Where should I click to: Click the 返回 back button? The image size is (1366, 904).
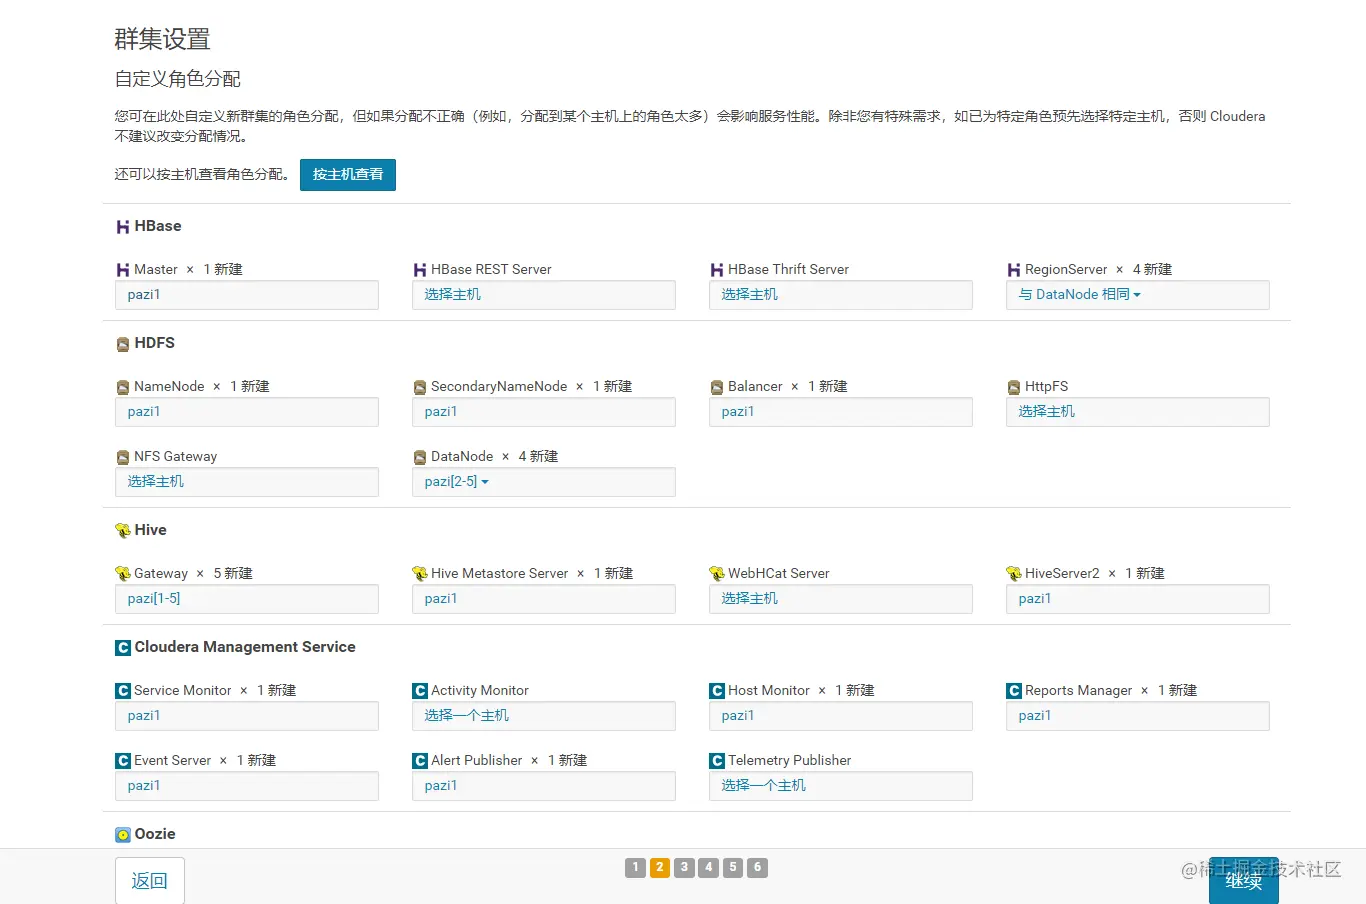[150, 881]
